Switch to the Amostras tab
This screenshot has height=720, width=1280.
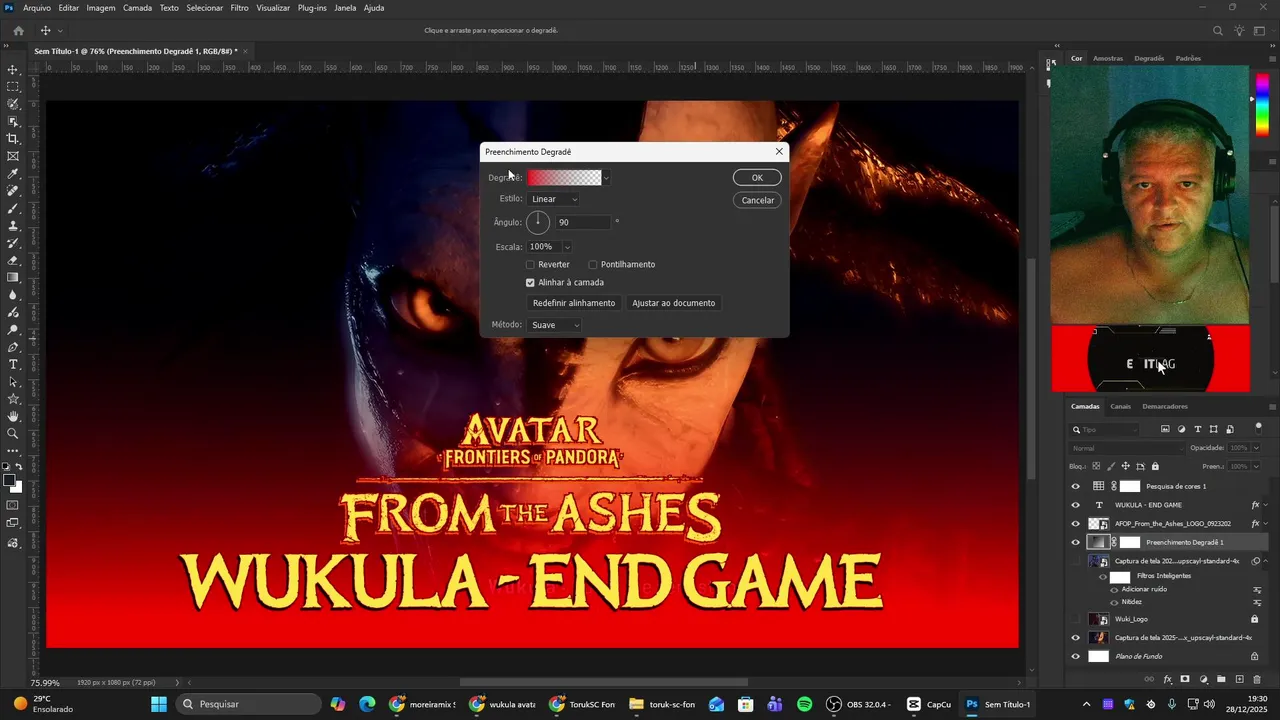pos(1107,59)
